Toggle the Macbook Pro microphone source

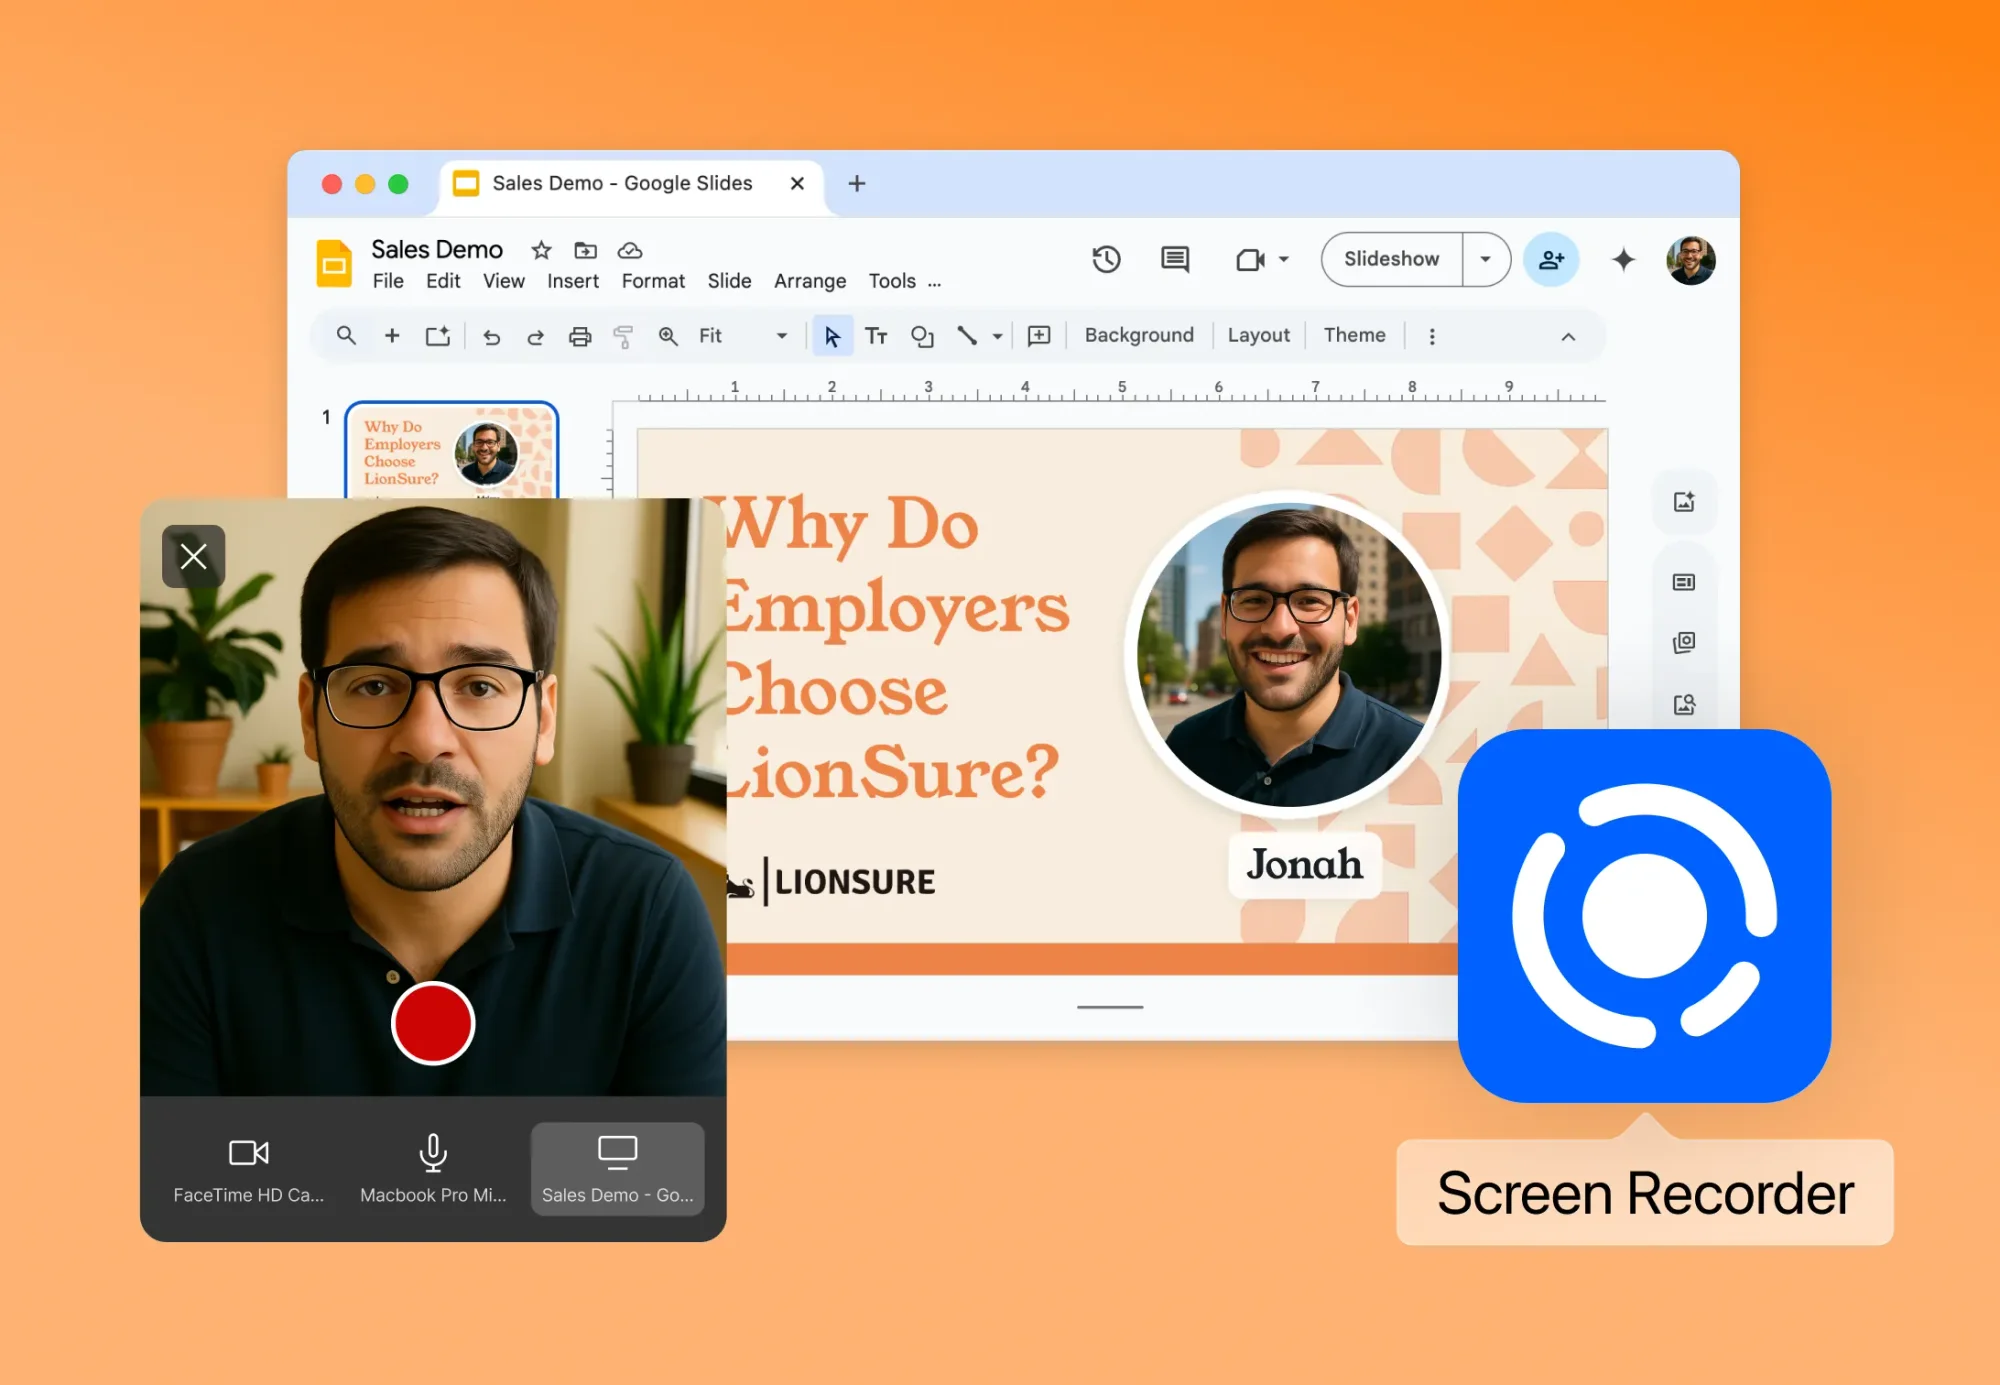coord(433,1168)
